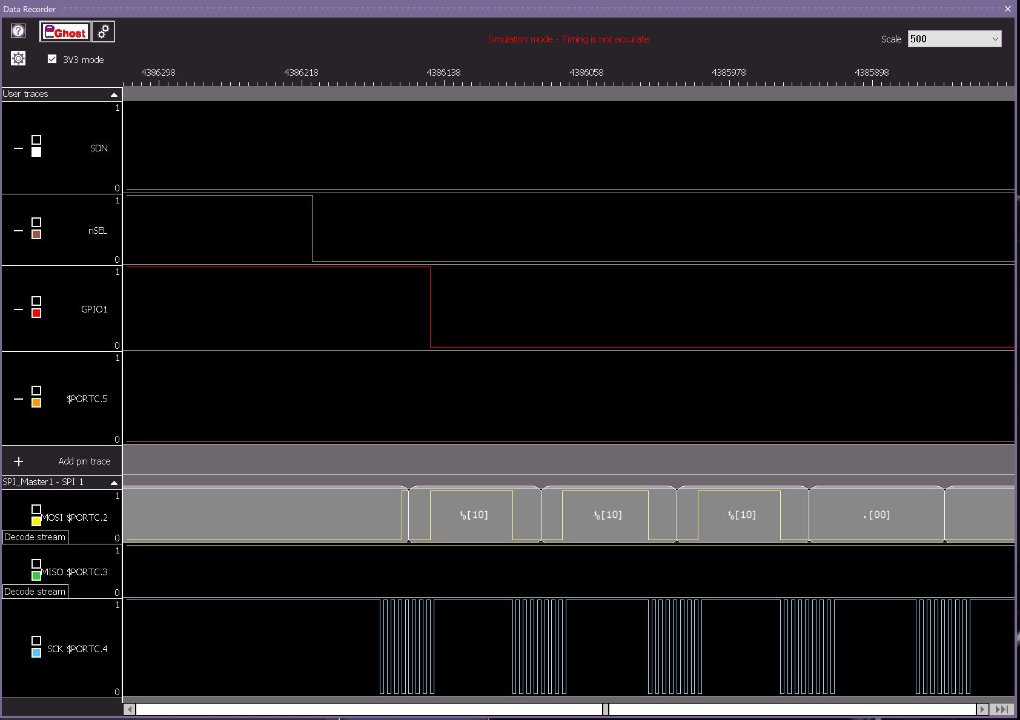The width and height of the screenshot is (1020, 720).
Task: Uncheck the 3V3 mode checkbox
Action: point(53,59)
